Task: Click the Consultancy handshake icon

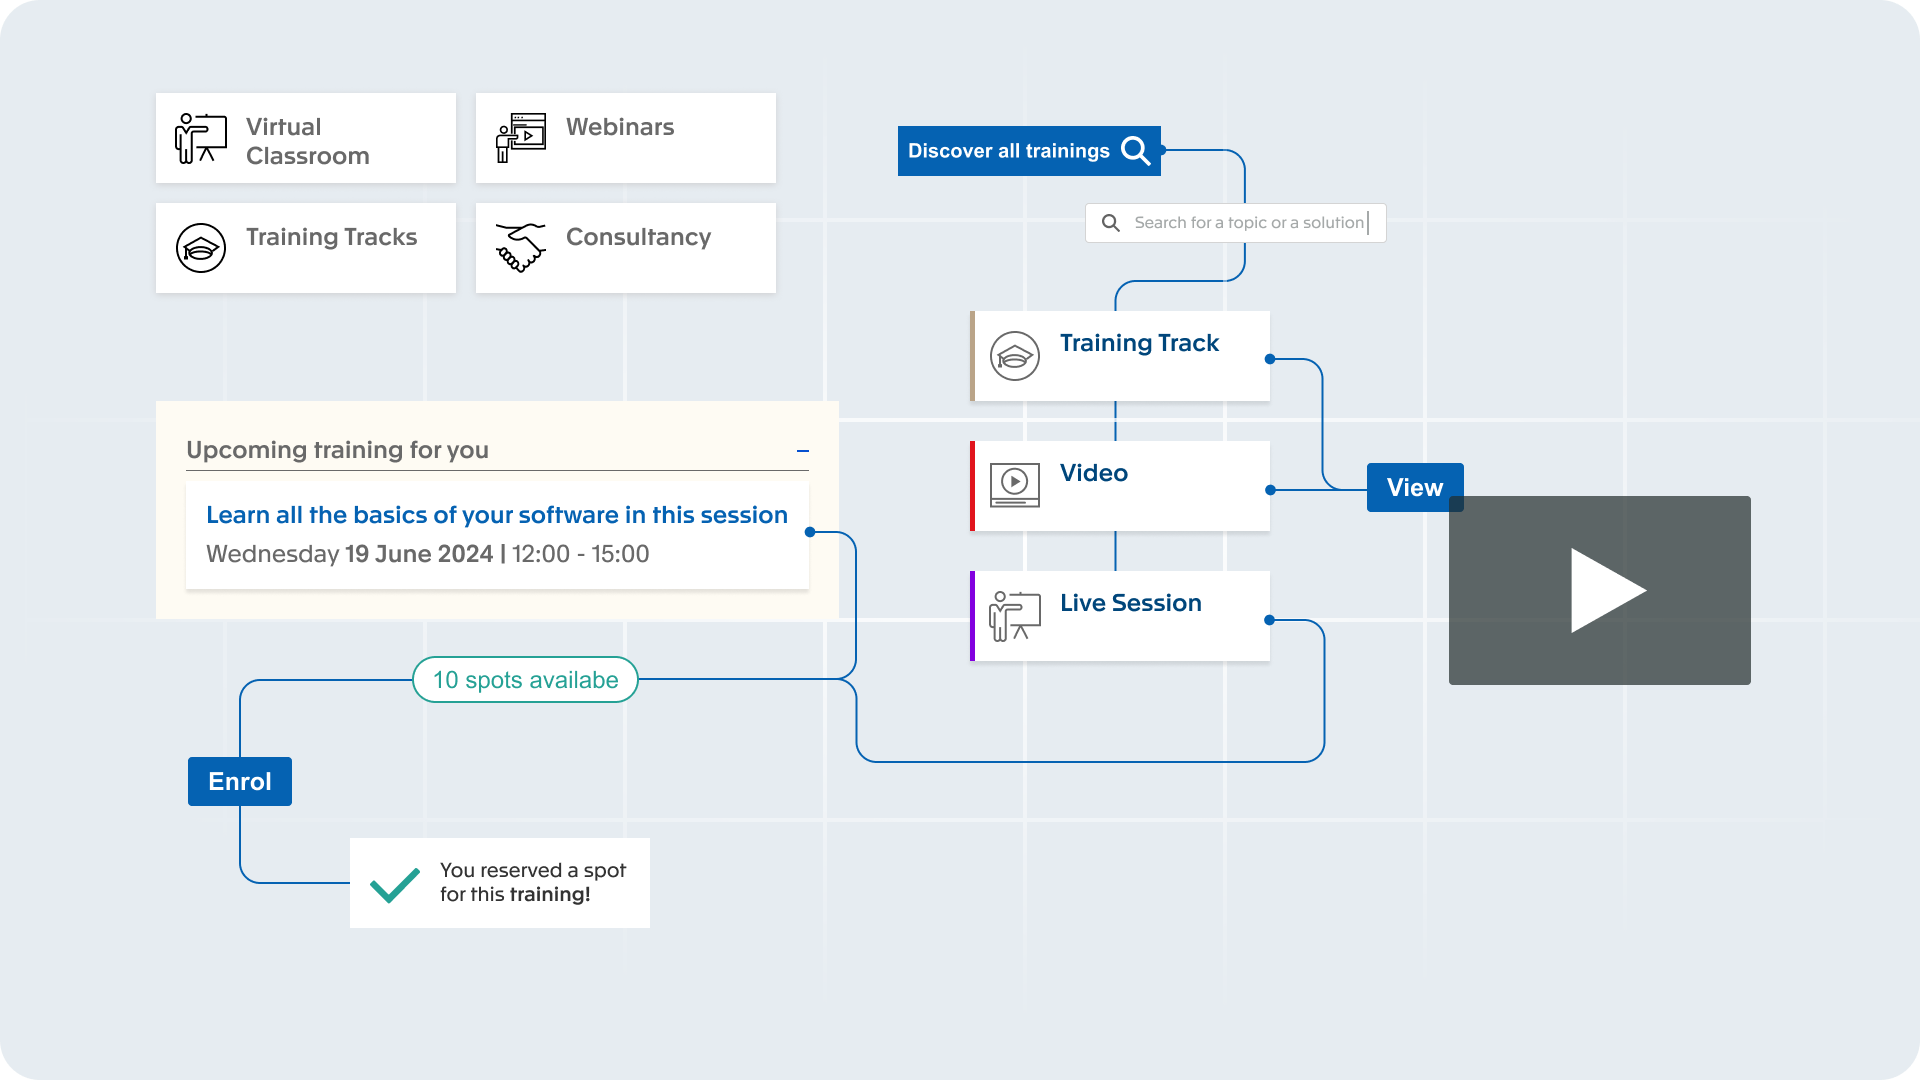Action: 521,248
